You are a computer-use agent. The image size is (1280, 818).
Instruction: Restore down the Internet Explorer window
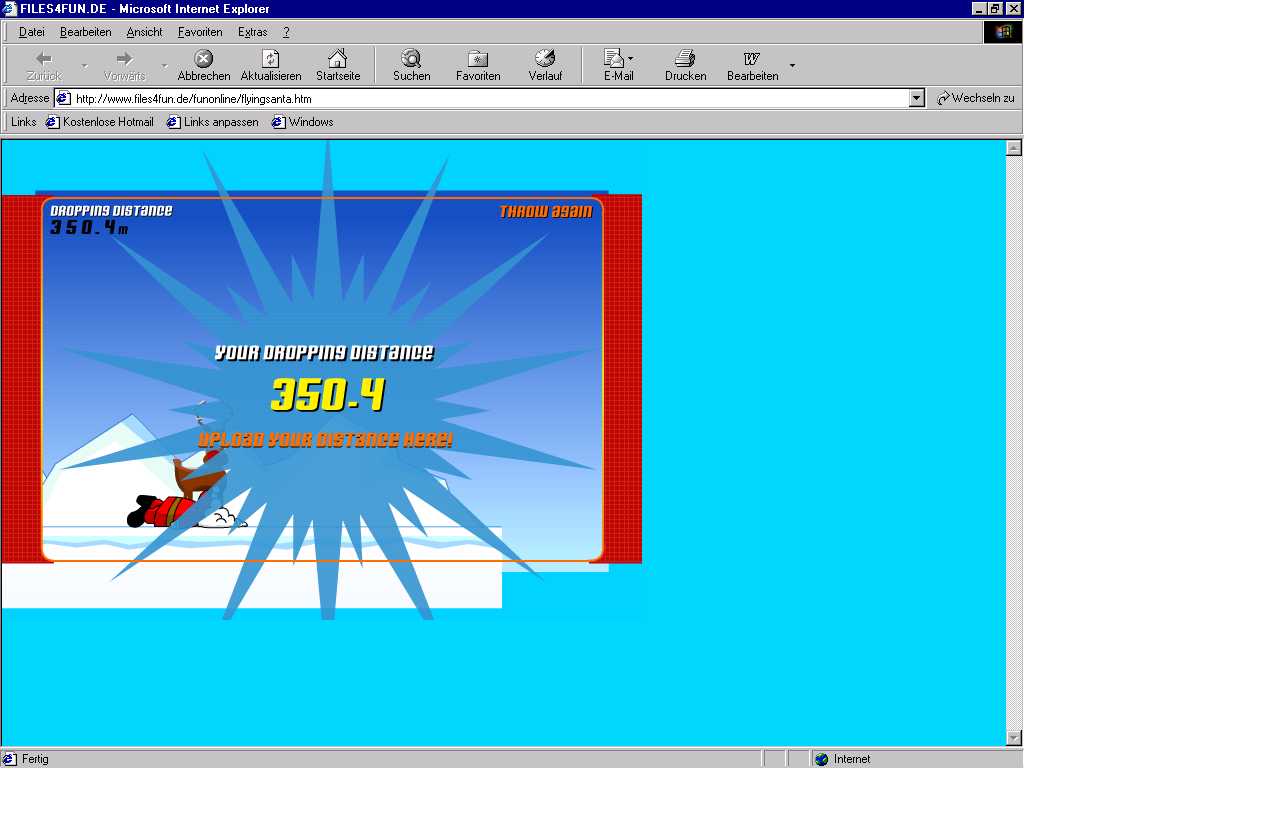995,9
